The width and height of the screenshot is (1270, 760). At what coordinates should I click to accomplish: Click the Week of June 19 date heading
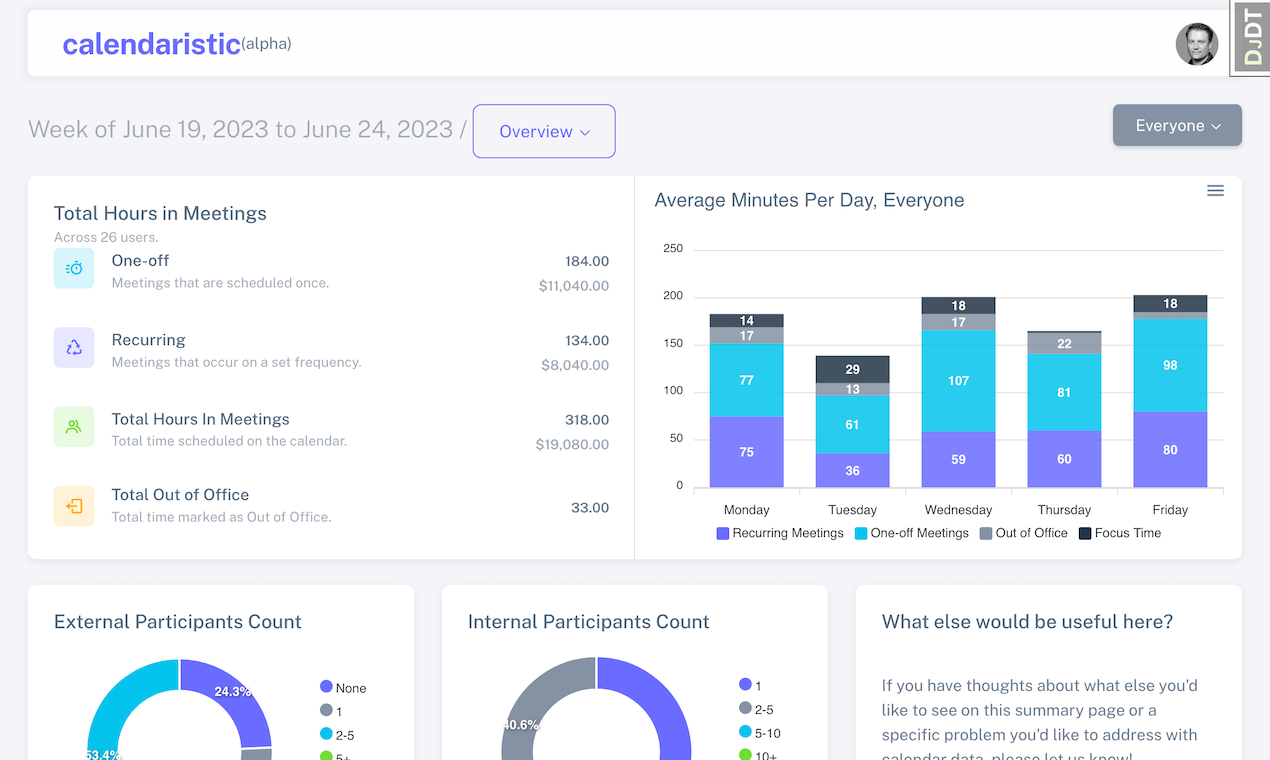241,129
